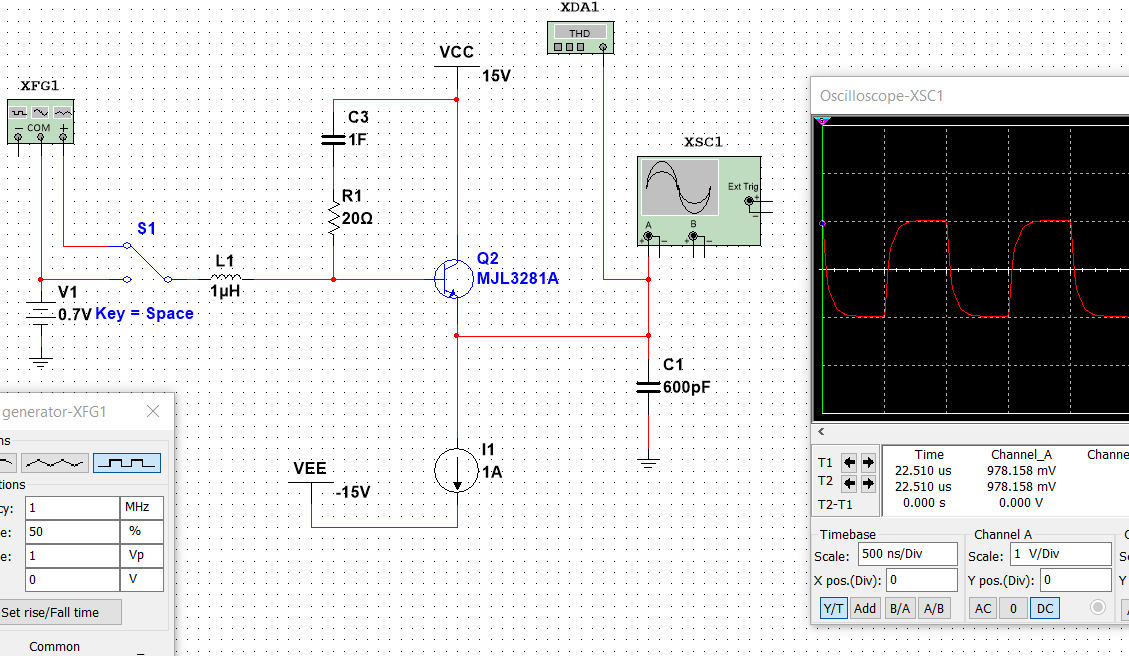Select ground symbol below battery V1

point(40,362)
